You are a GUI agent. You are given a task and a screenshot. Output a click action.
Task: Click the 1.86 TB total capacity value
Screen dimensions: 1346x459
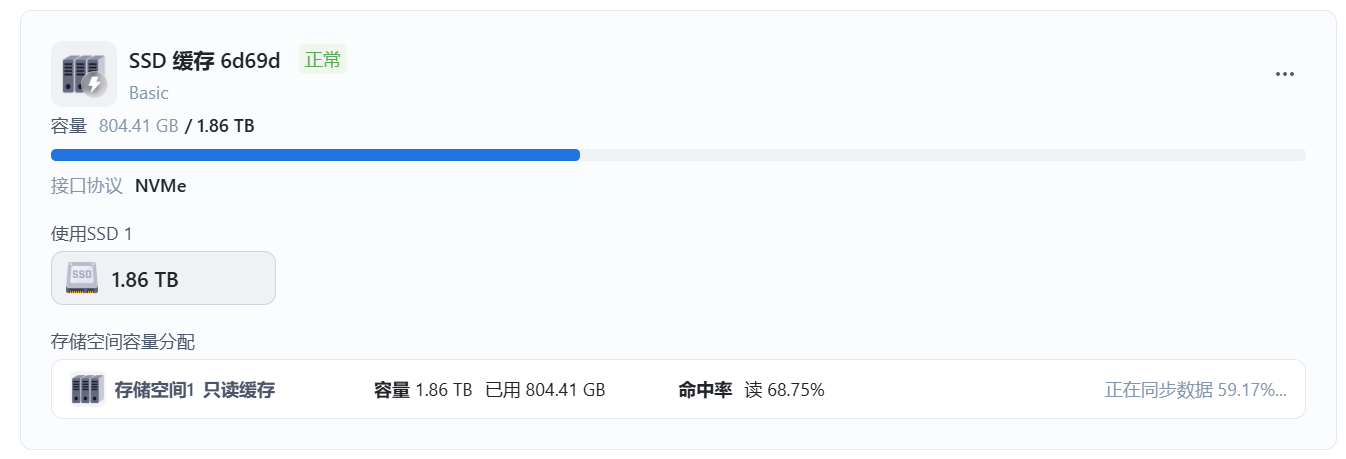pos(225,126)
